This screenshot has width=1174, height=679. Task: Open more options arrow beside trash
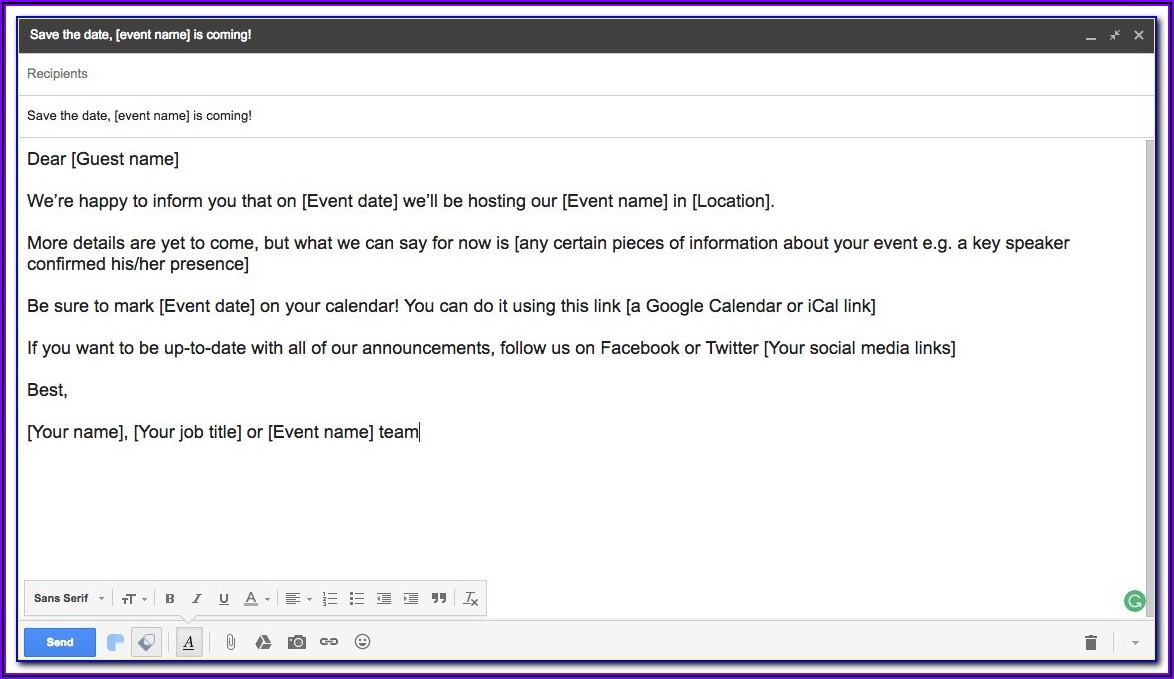[x=1135, y=643]
